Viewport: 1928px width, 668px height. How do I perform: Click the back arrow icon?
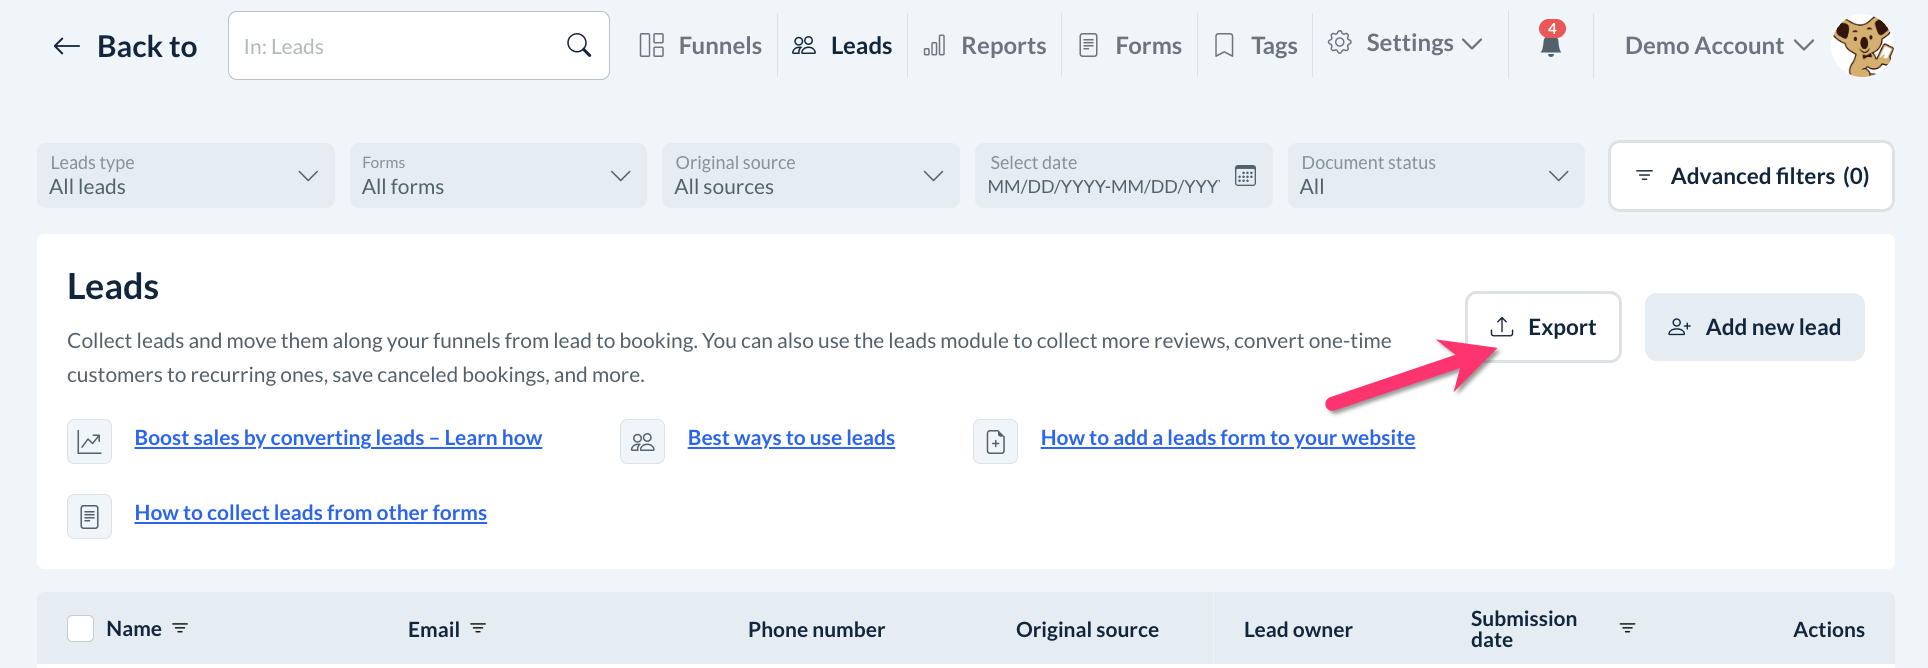[x=67, y=46]
